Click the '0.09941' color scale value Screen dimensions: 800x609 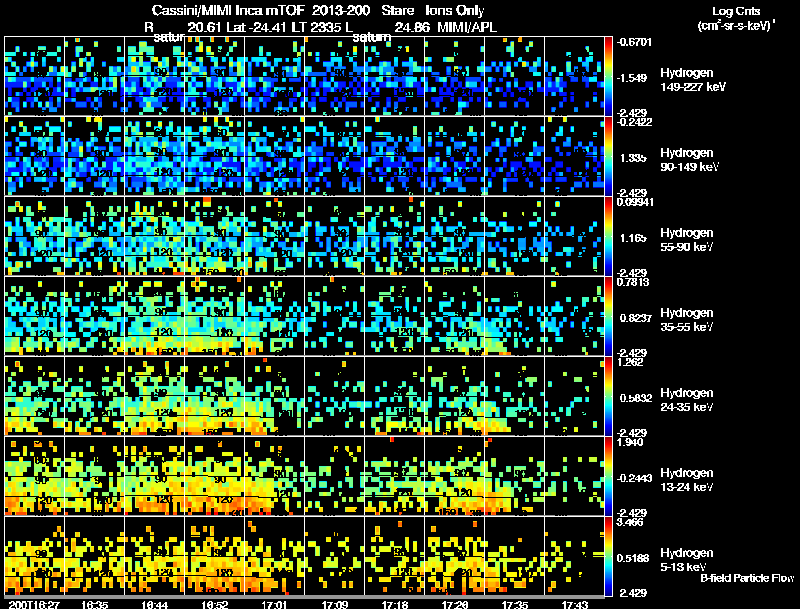click(x=634, y=202)
